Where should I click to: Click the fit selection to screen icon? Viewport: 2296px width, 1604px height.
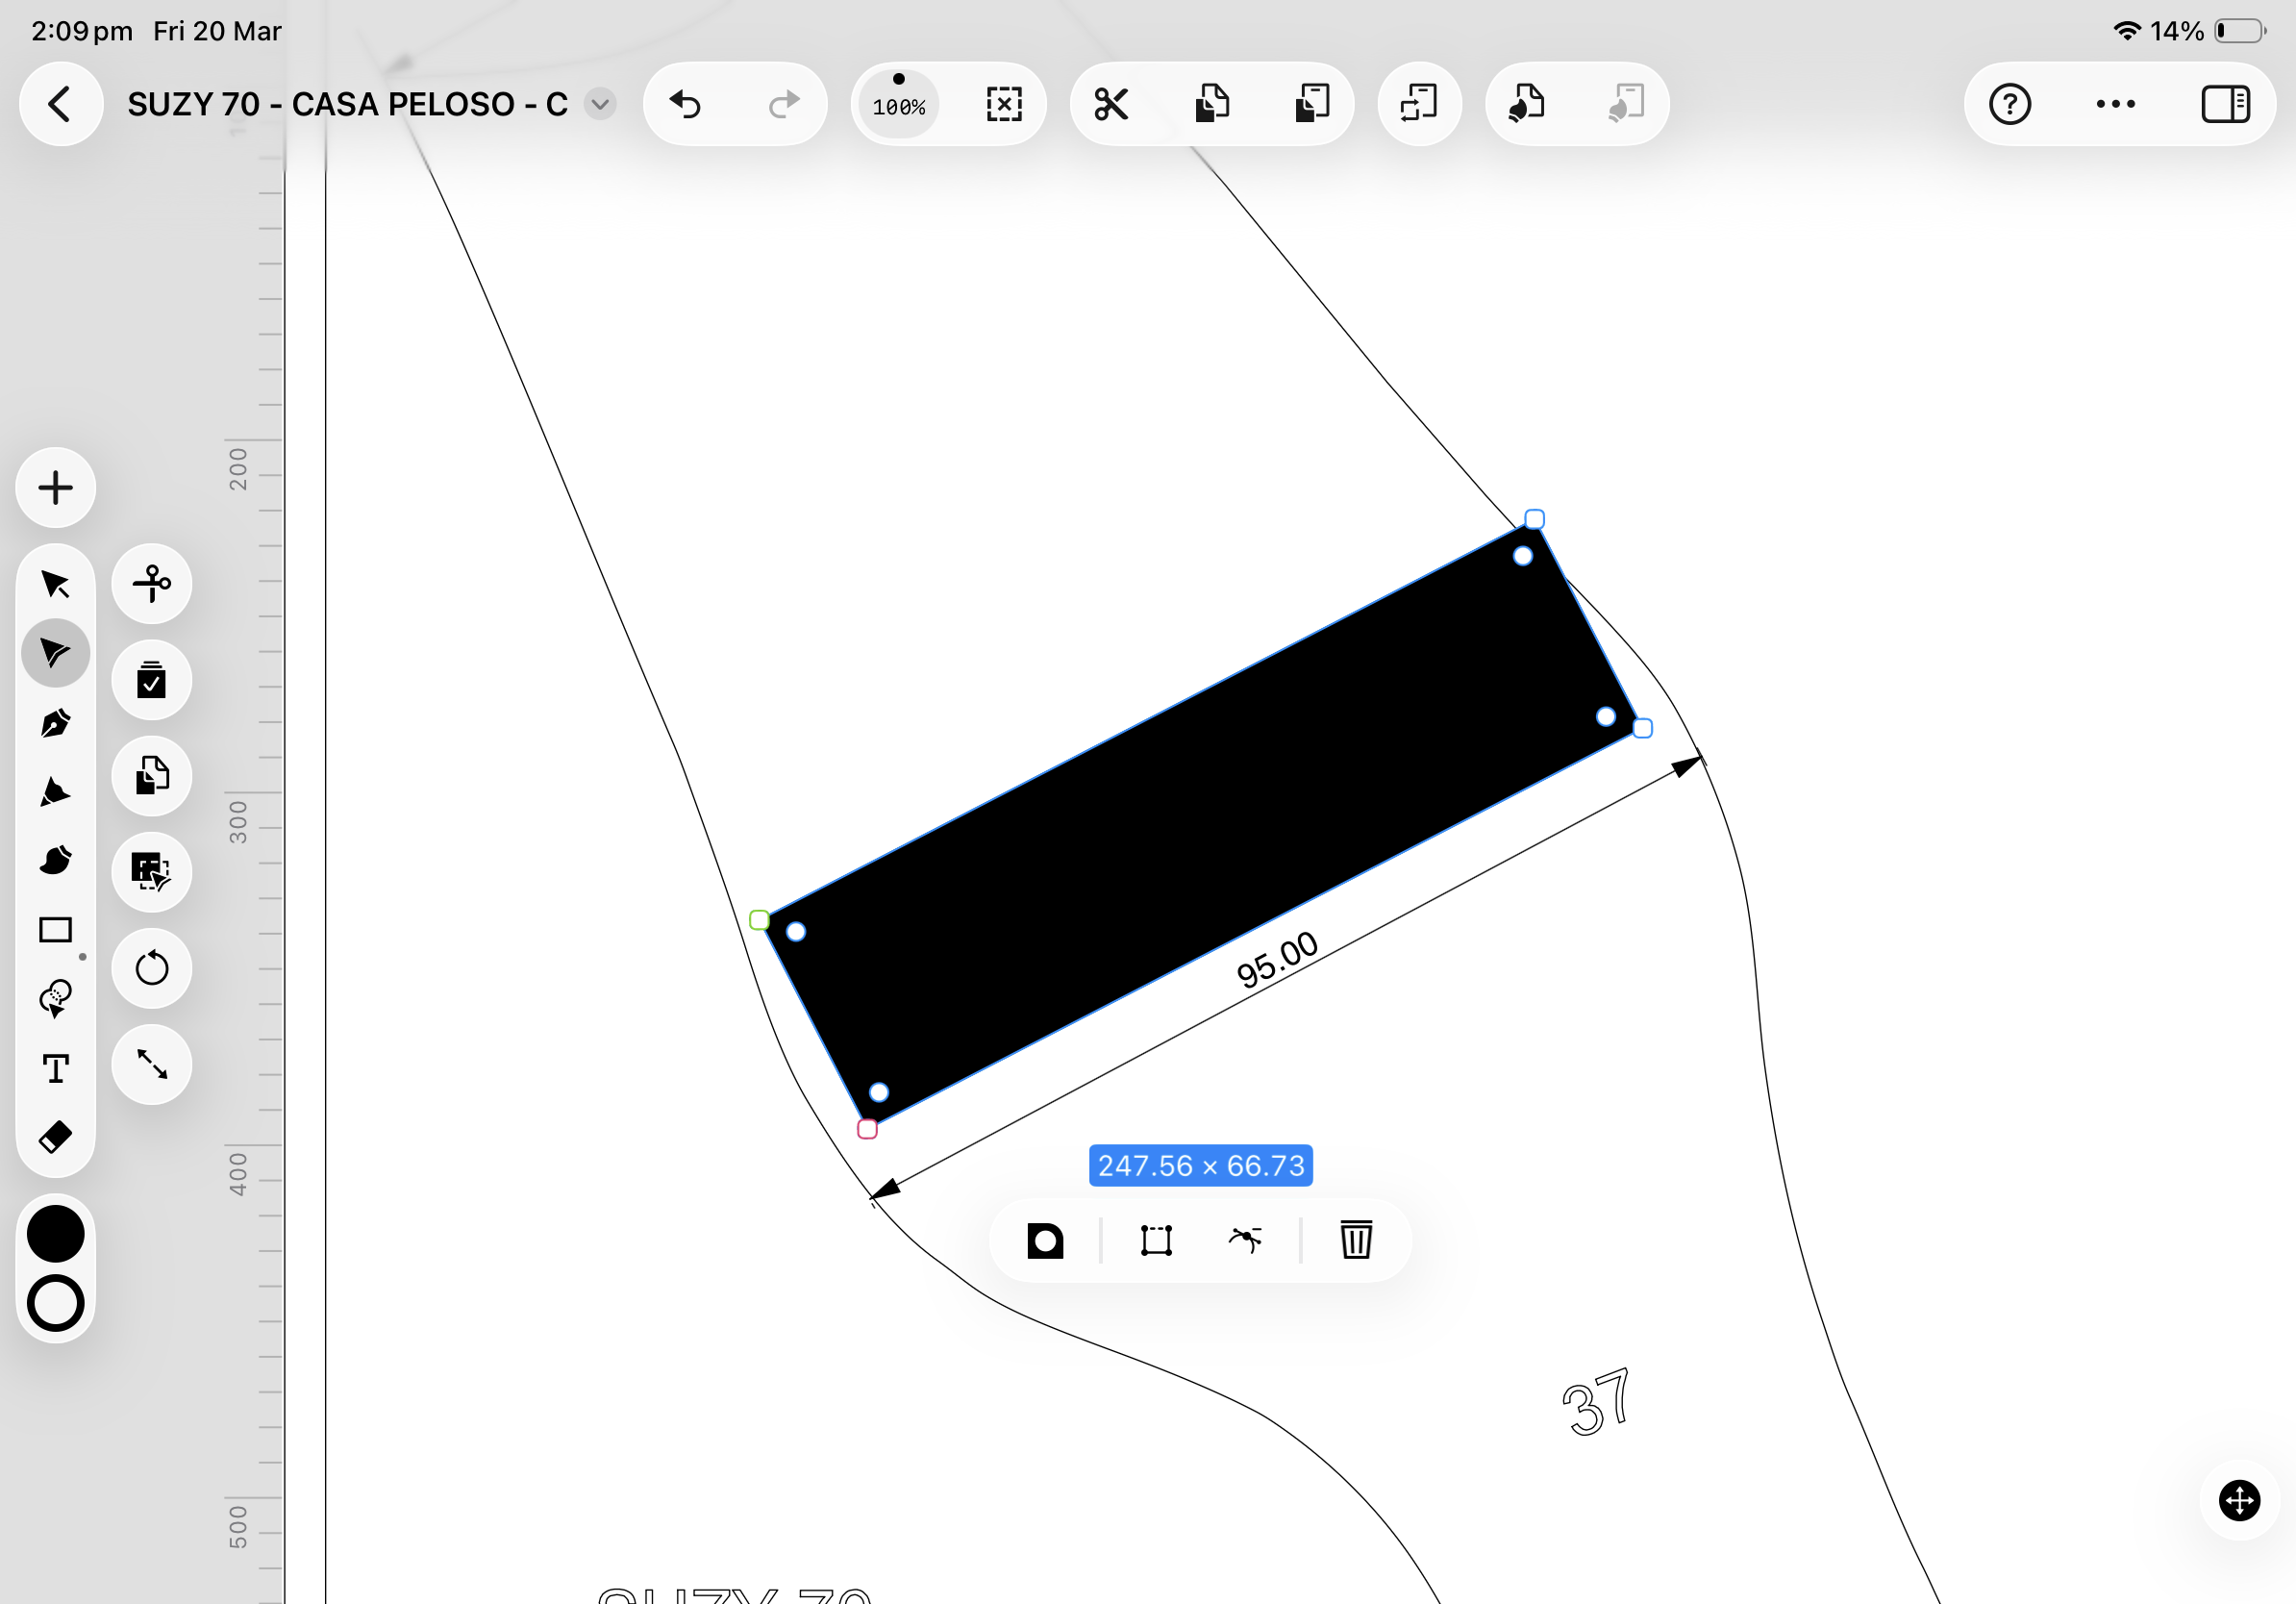pyautogui.click(x=1003, y=104)
